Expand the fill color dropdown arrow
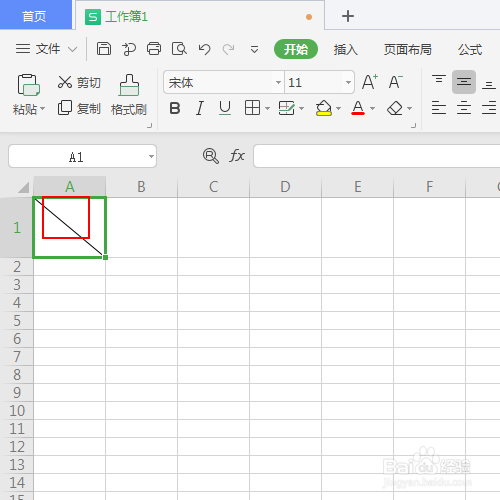500x500 pixels. (x=338, y=108)
